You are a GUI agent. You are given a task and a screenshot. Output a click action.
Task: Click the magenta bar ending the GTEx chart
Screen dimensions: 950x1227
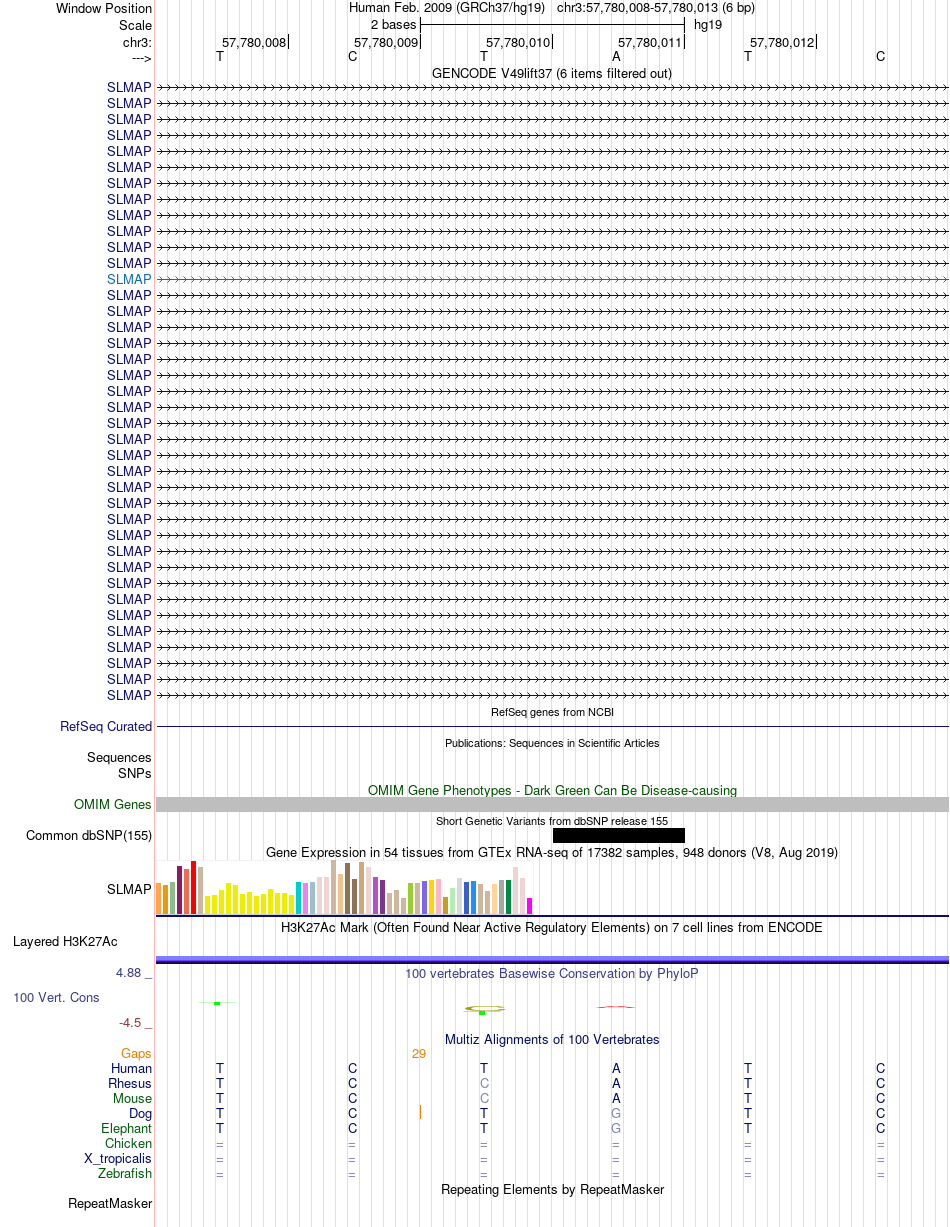[x=530, y=906]
